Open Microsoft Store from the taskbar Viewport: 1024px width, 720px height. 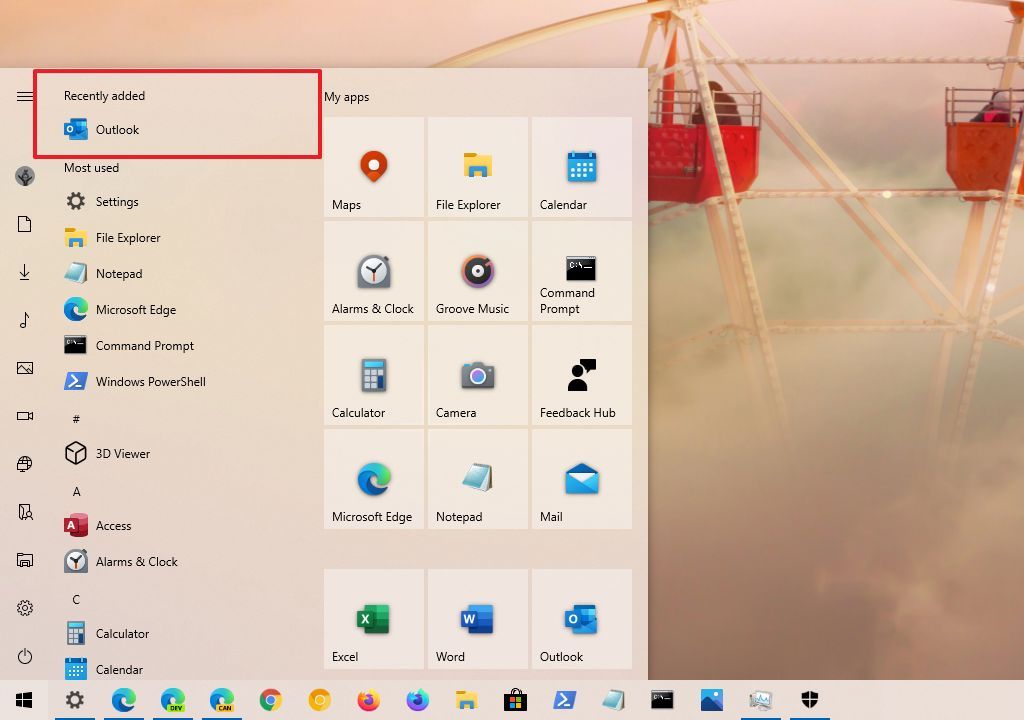[514, 700]
